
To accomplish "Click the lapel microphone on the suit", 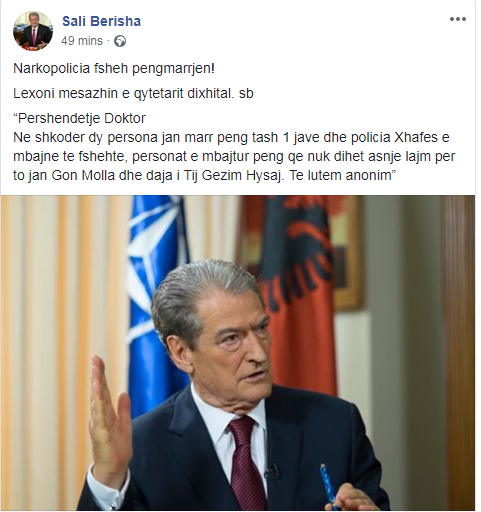I will click(x=271, y=471).
